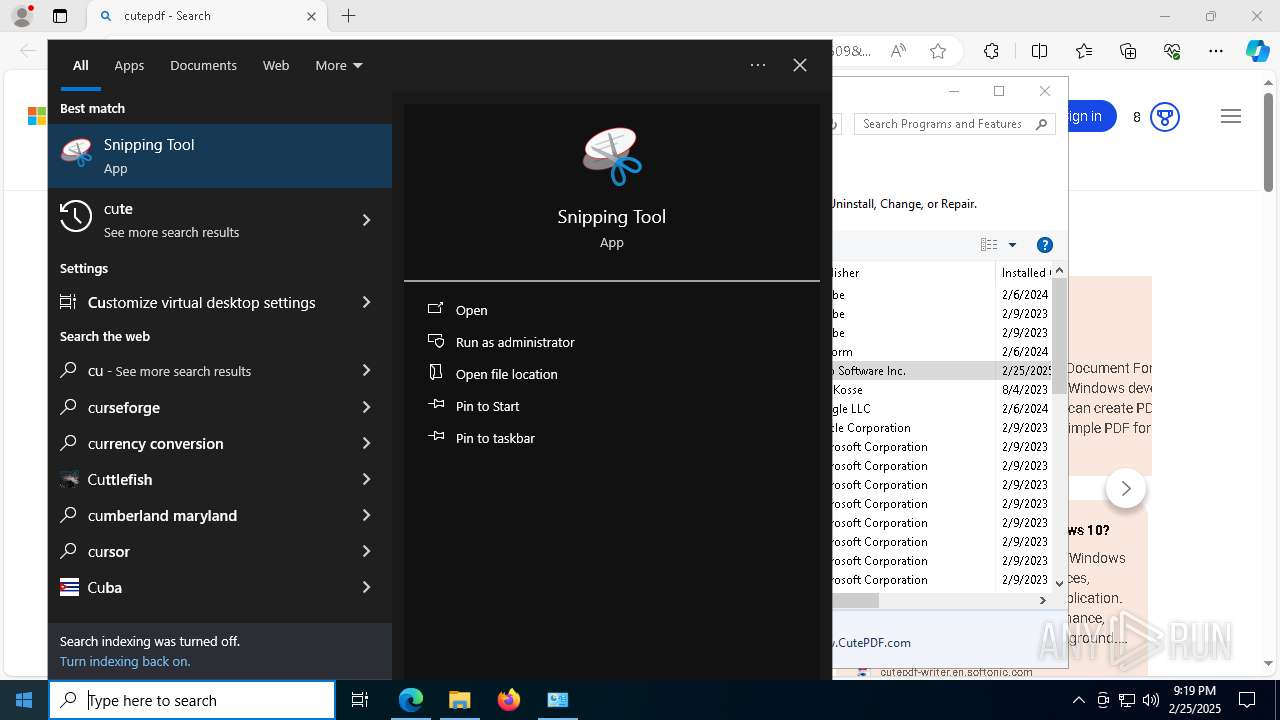Switch to the Documents search tab
The height and width of the screenshot is (720, 1280).
pyautogui.click(x=203, y=65)
